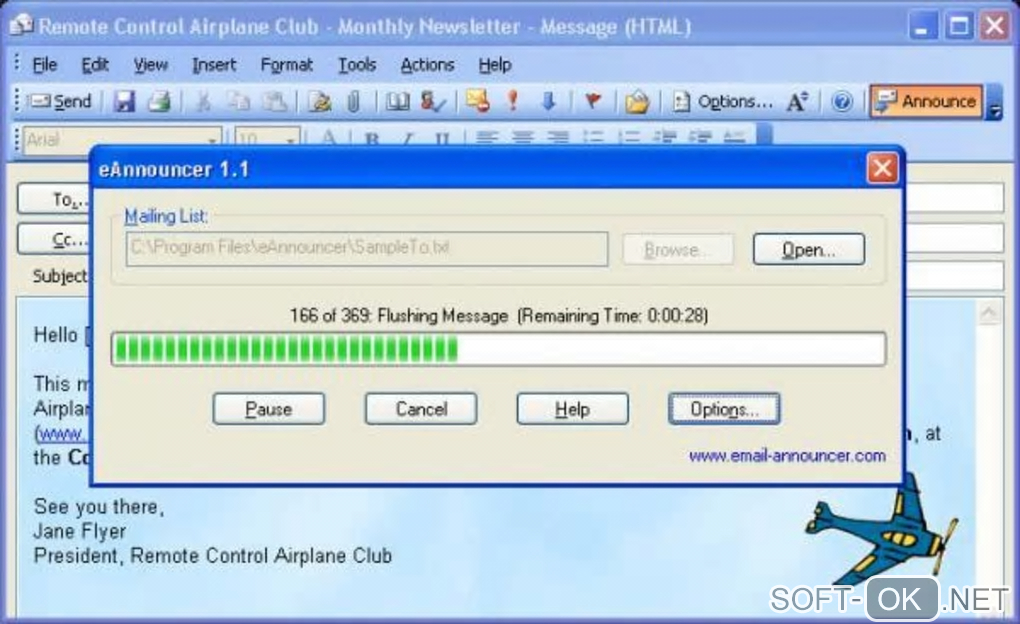Print the message using the printer icon
1020x624 pixels.
[x=159, y=102]
